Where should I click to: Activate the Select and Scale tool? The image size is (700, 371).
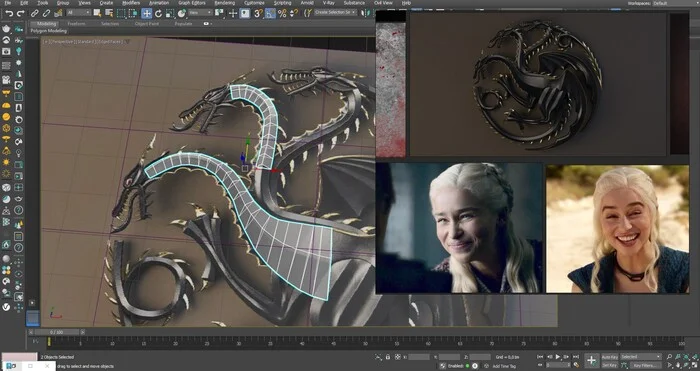click(170, 13)
